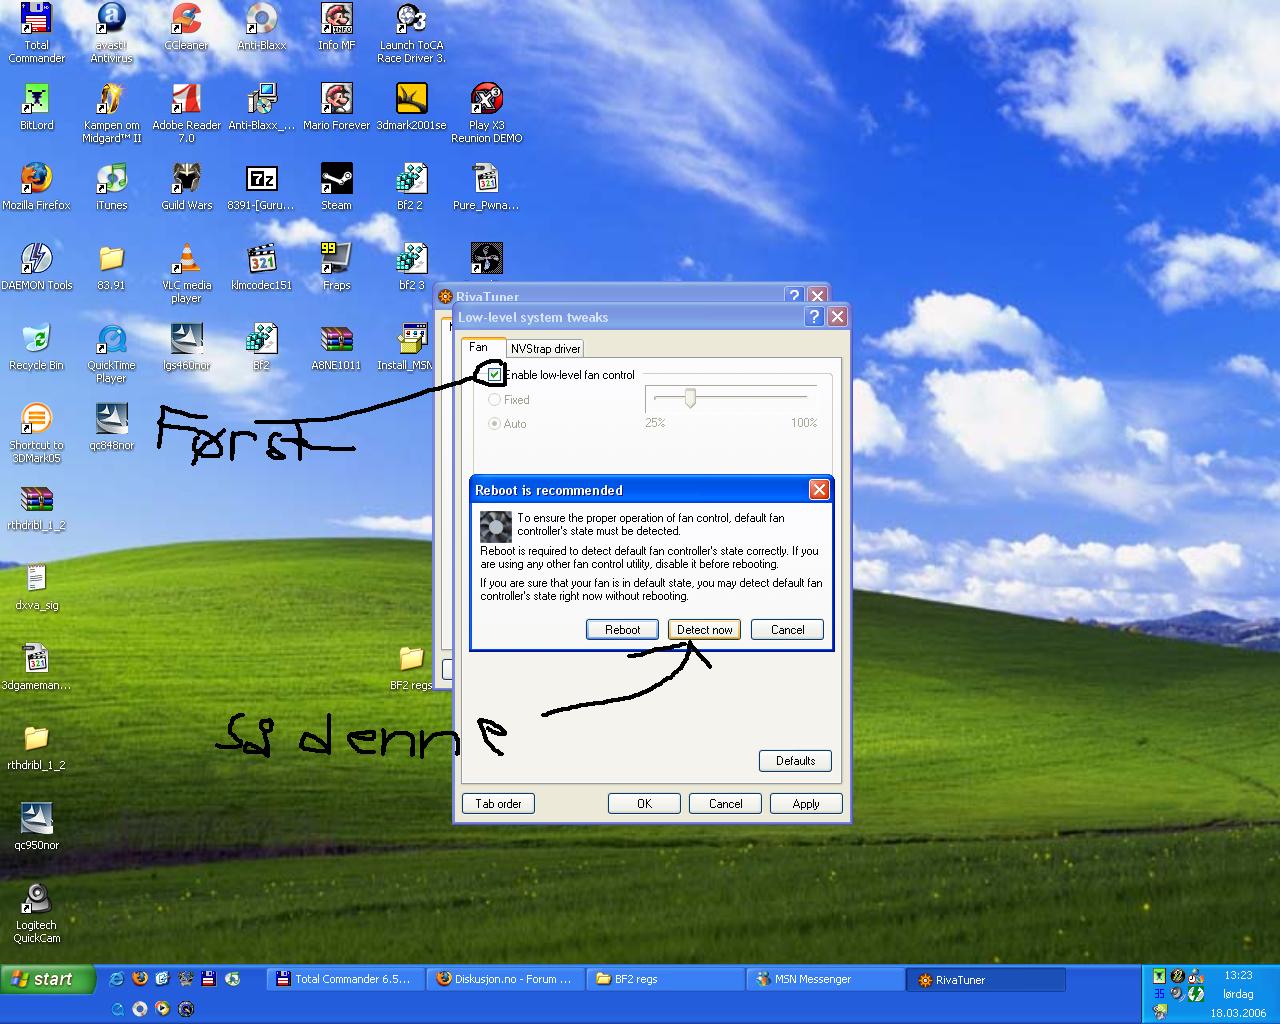The width and height of the screenshot is (1280, 1024).
Task: Click Apply in Low-level system tweaks
Action: coord(806,804)
